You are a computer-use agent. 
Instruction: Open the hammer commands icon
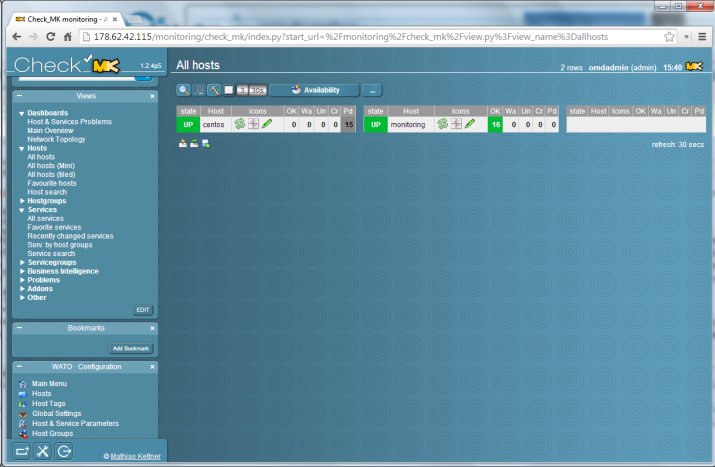[214, 90]
